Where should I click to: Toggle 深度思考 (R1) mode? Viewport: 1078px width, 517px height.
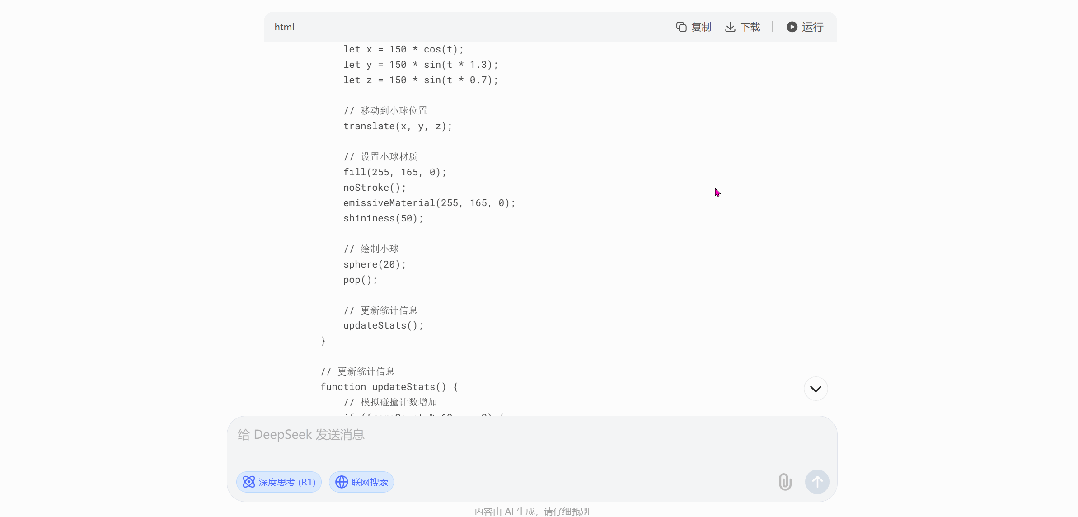coord(279,482)
